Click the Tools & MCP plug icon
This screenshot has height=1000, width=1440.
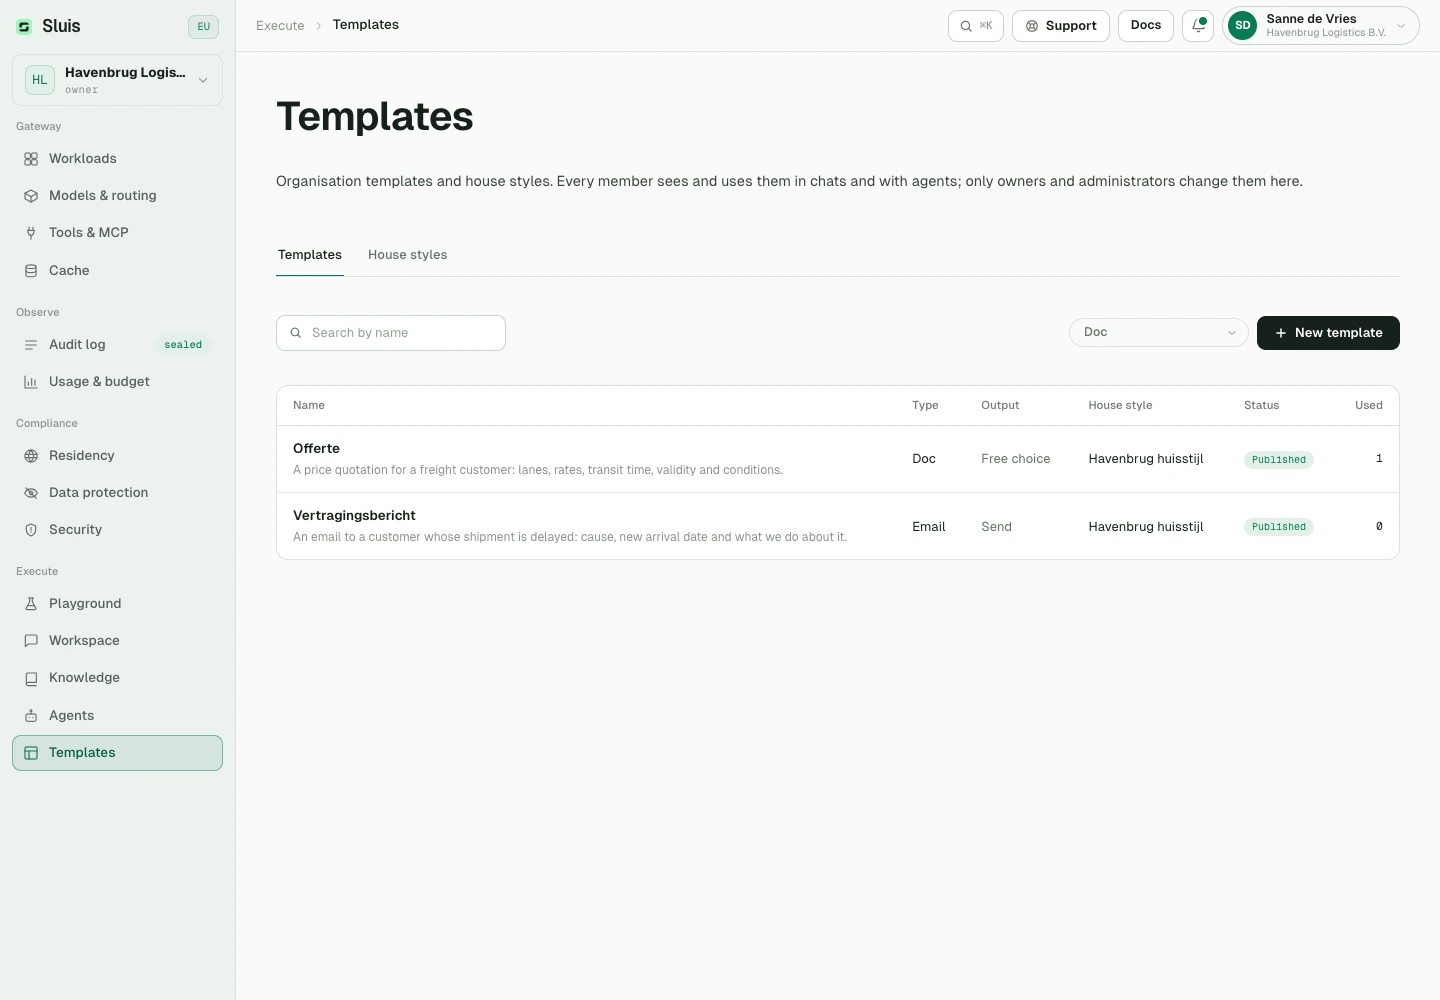tap(31, 233)
